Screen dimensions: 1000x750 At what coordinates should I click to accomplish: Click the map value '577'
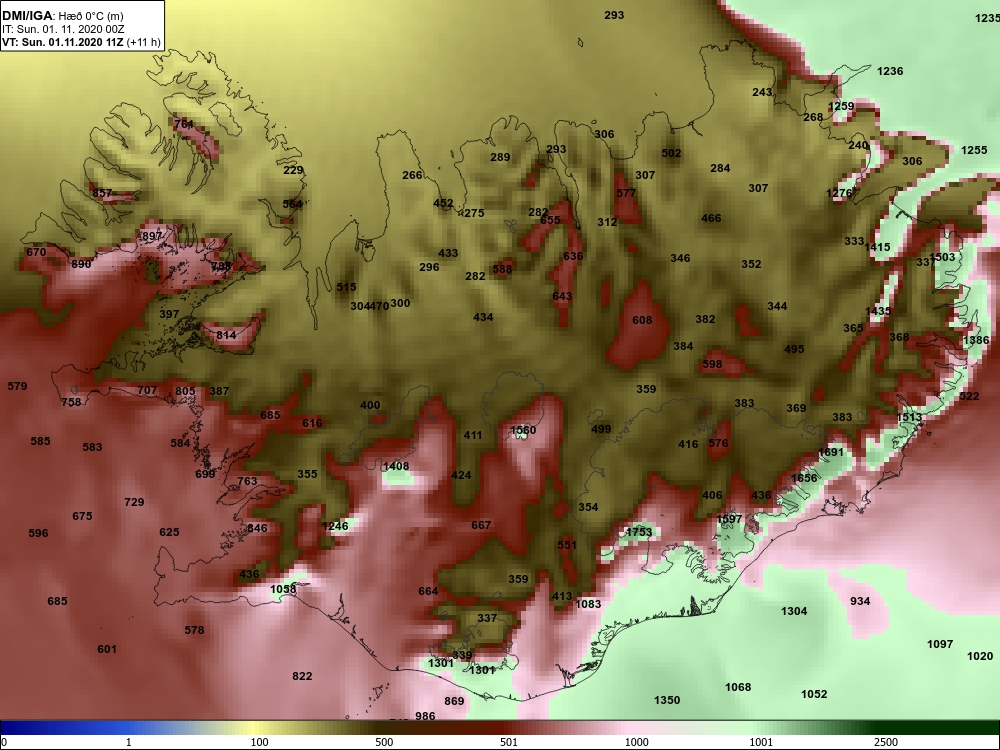626,193
